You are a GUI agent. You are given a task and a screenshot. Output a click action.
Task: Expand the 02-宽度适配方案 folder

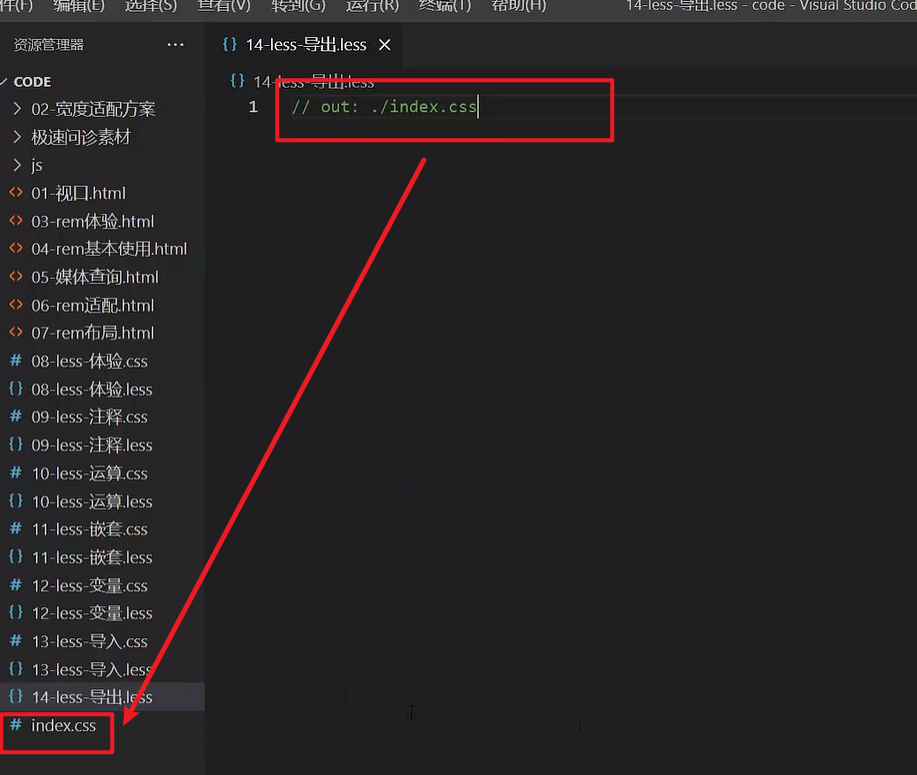click(x=93, y=109)
